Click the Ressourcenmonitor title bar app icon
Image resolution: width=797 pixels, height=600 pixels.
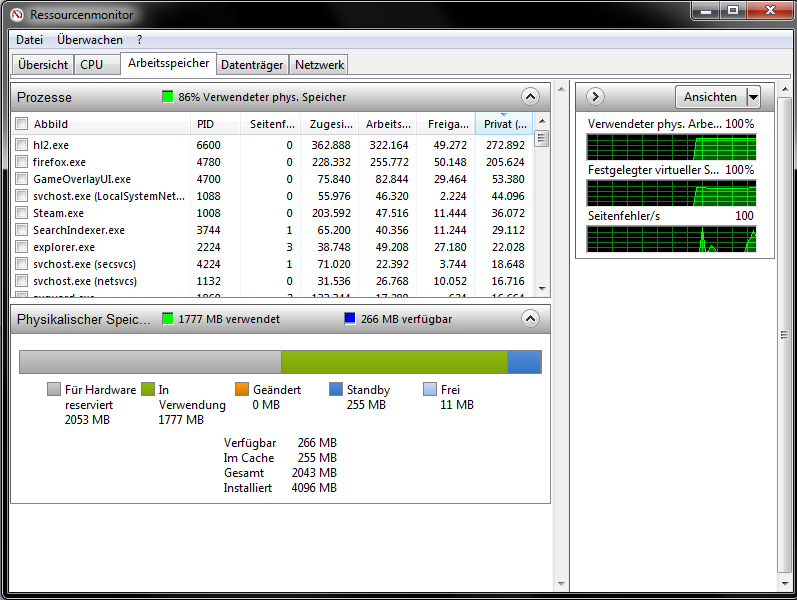coord(17,14)
